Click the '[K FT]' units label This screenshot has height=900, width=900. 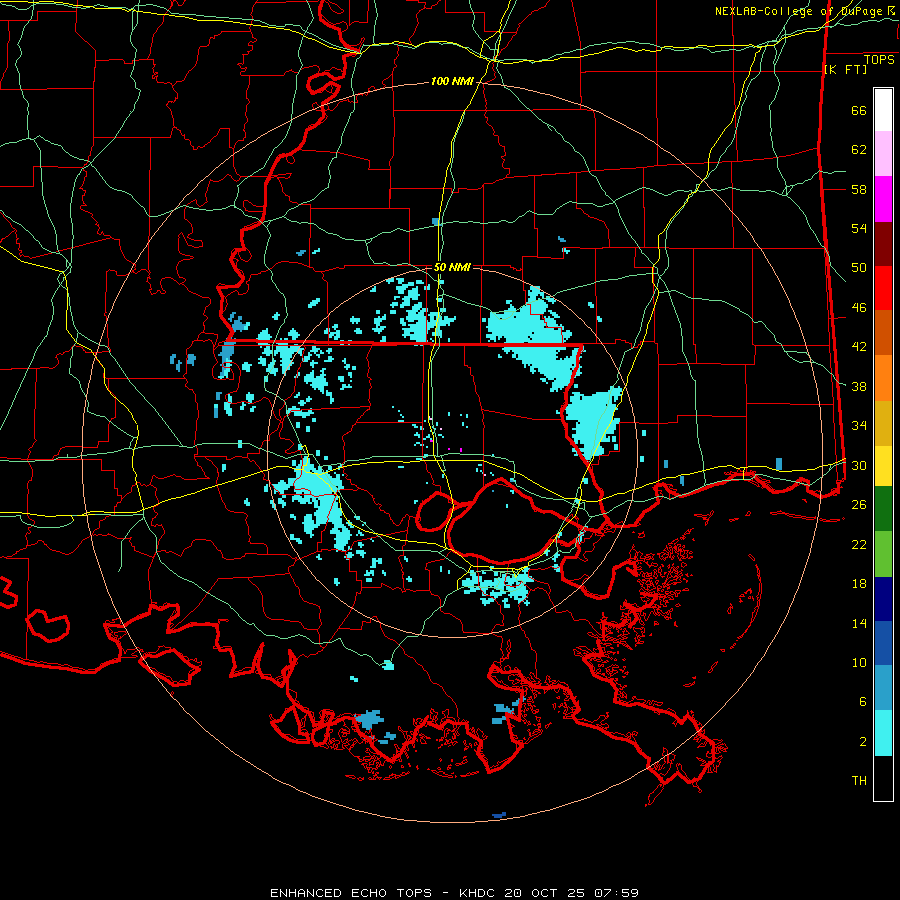pos(845,70)
